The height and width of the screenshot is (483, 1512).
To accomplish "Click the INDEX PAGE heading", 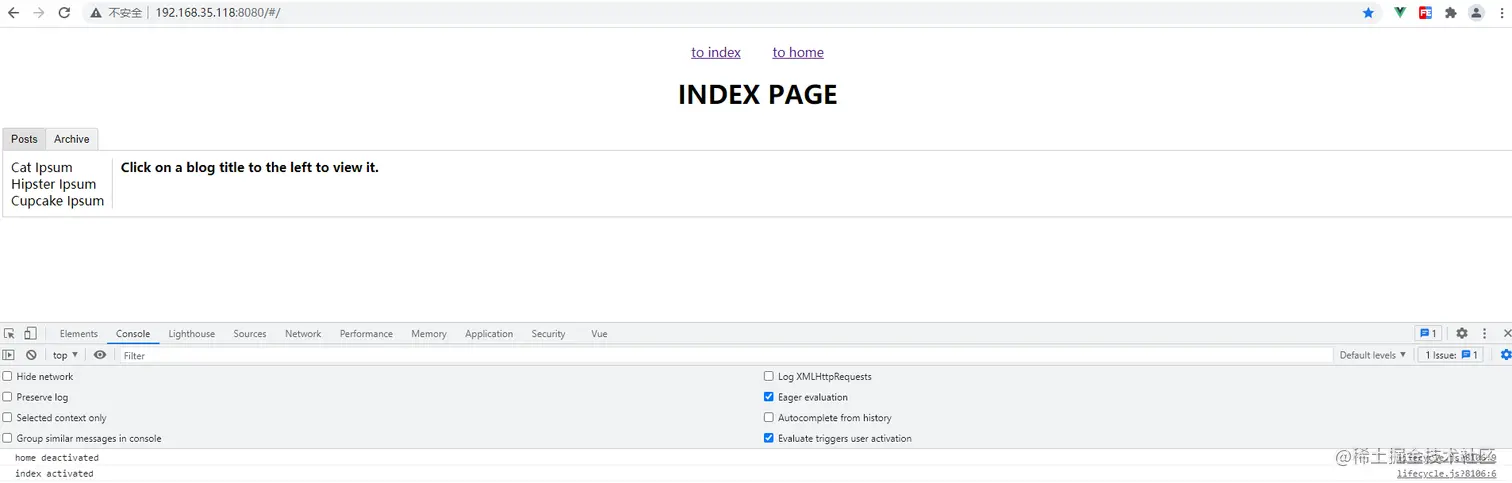I will pyautogui.click(x=757, y=94).
